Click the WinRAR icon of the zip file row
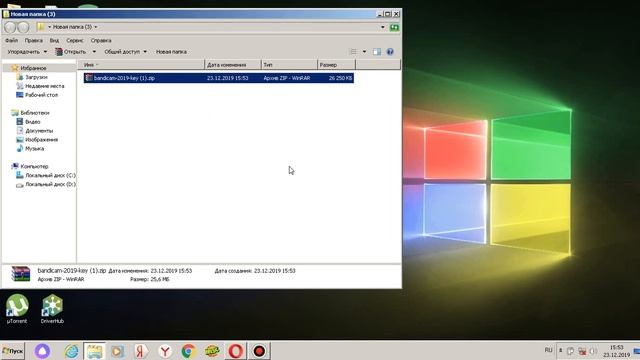640x360 pixels. (89, 78)
